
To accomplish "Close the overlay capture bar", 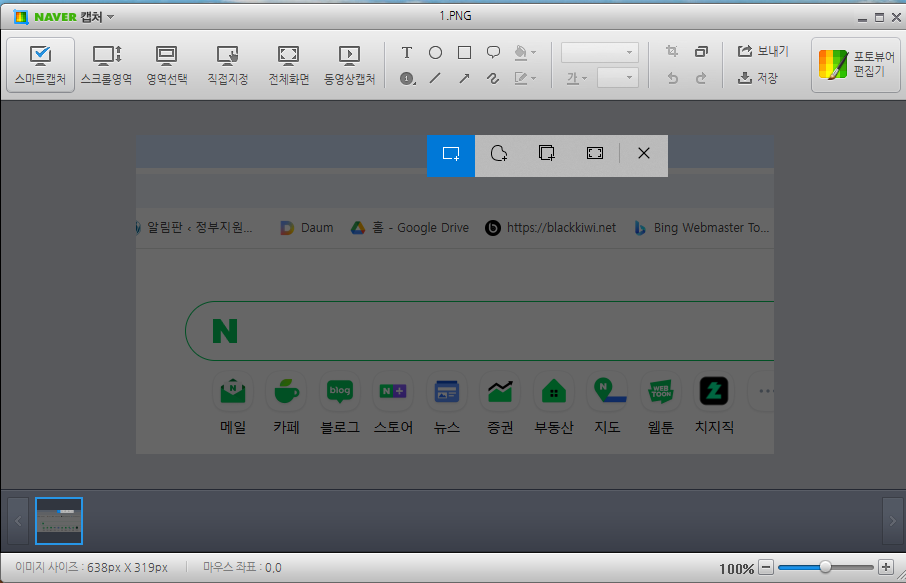I will [644, 154].
